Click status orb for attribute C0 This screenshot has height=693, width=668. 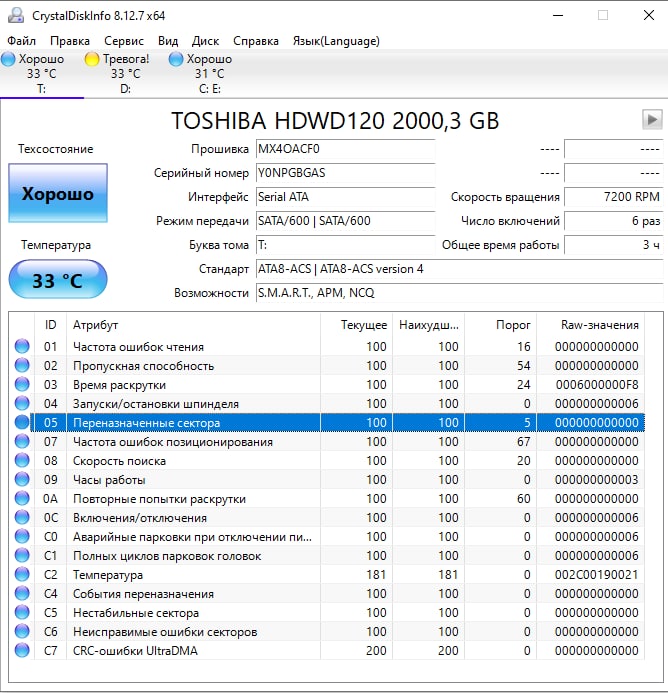[22, 536]
